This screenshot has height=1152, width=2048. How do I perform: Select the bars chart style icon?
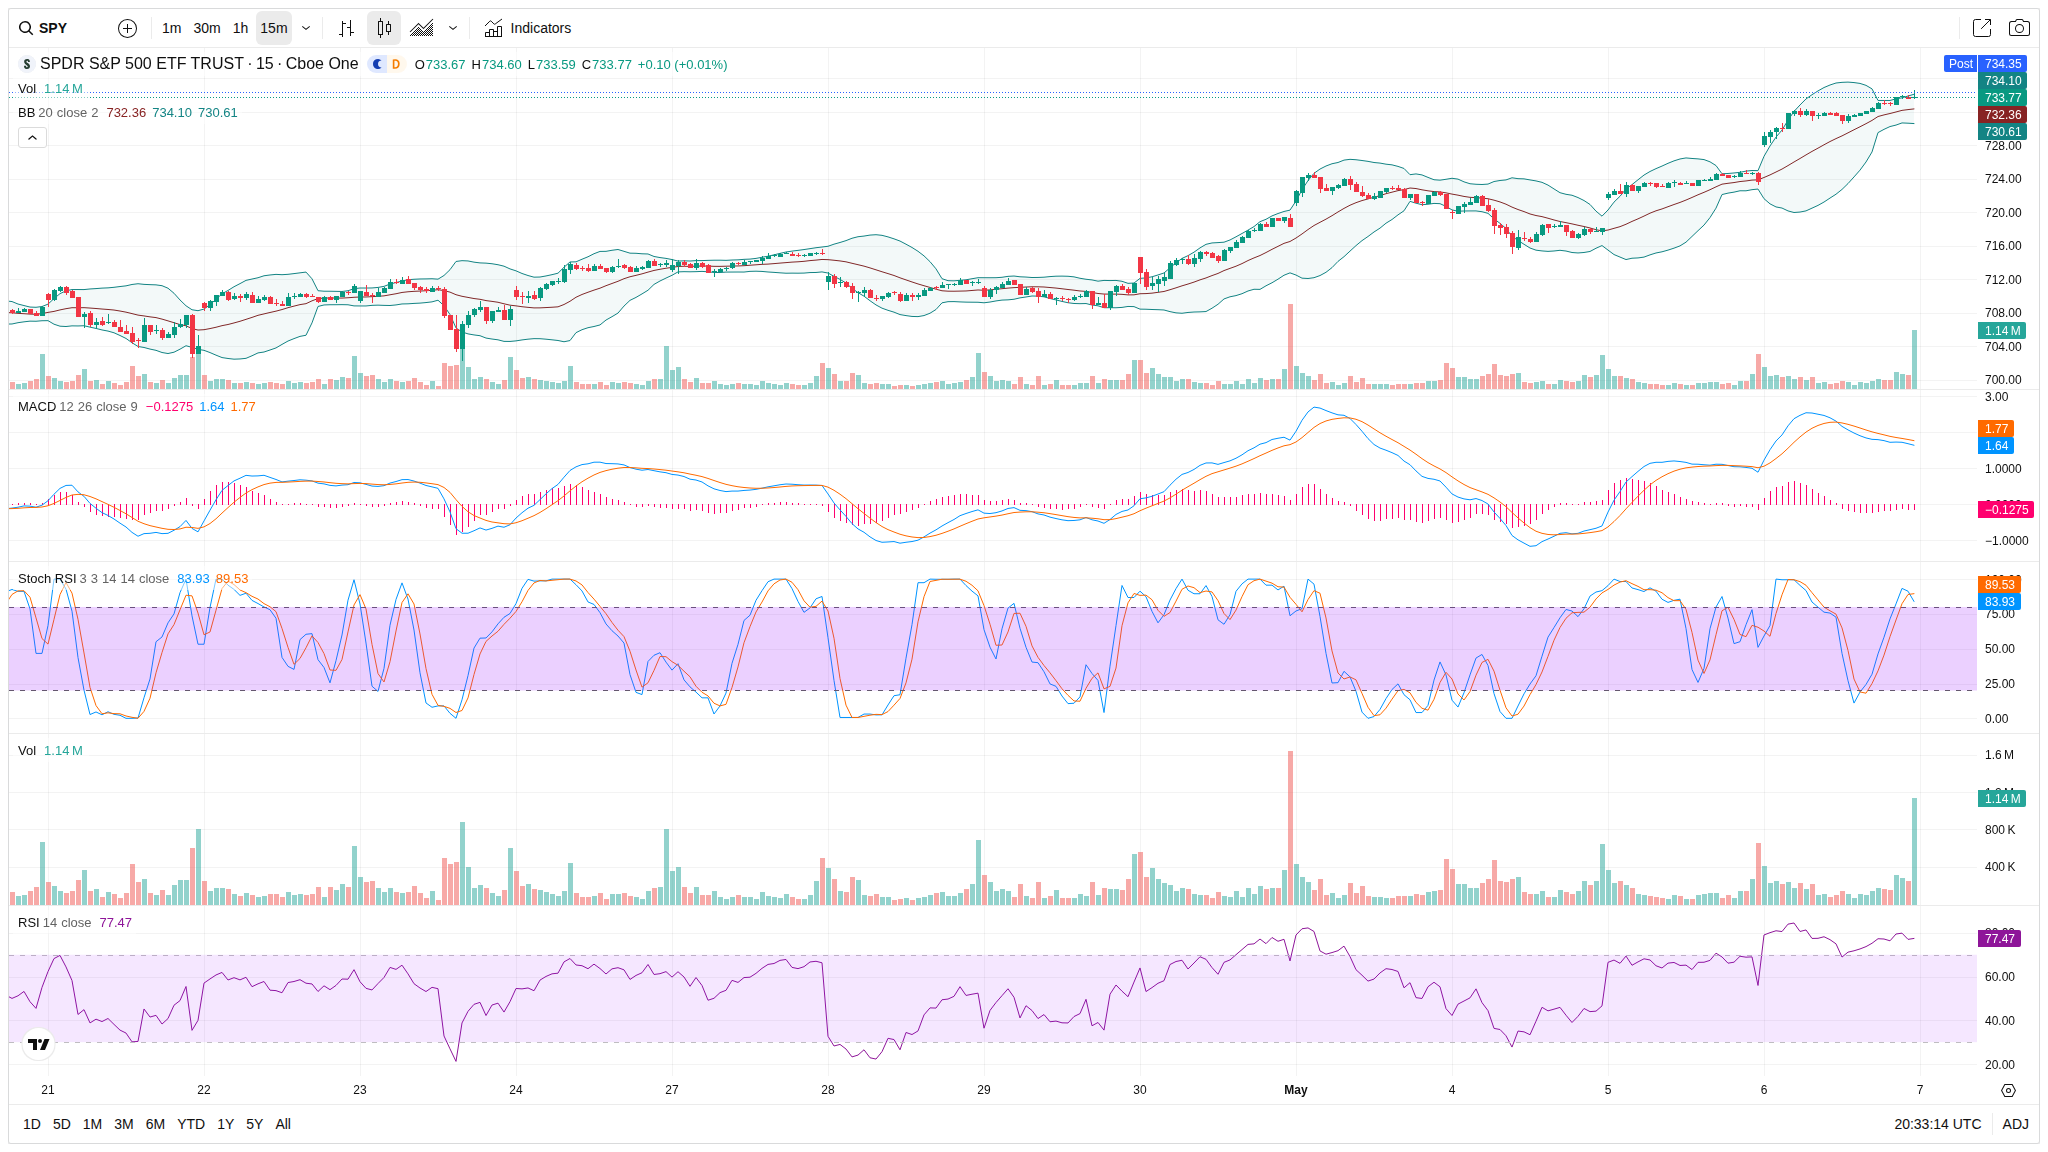(346, 28)
